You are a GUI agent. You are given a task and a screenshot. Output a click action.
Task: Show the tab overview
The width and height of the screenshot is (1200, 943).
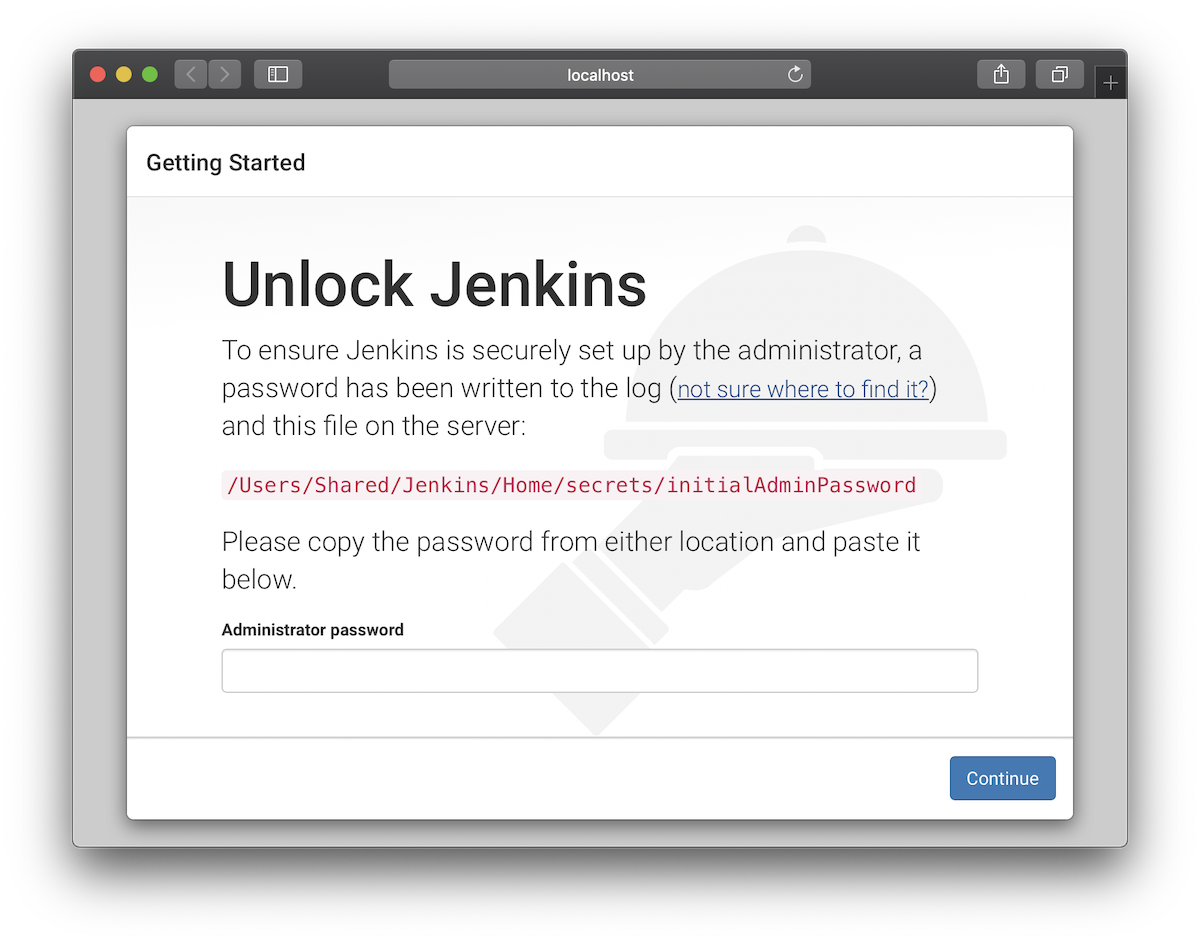pyautogui.click(x=1060, y=74)
